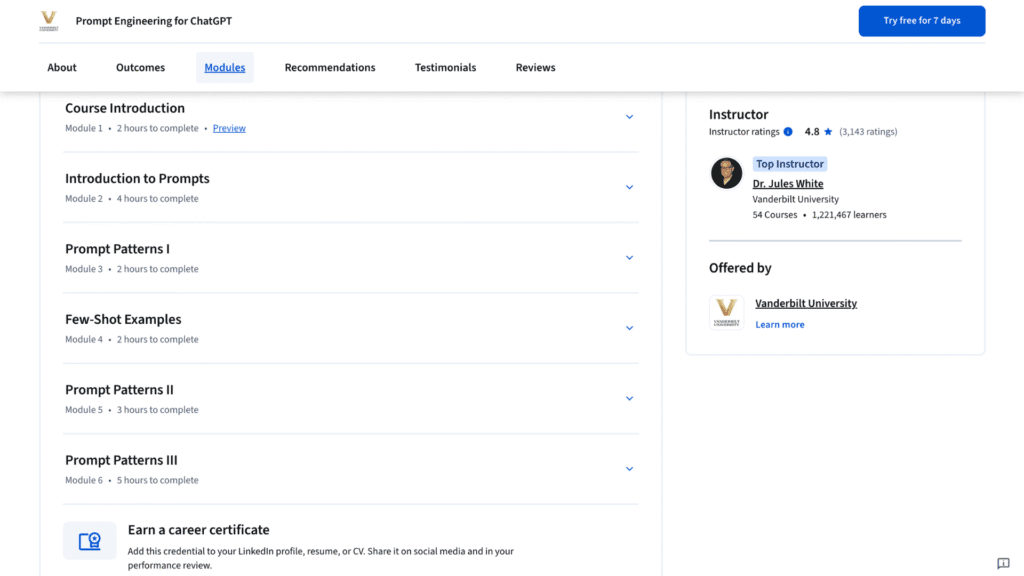Click the 1,221,467 learners text
Screen dimensions: 1024x576
click(x=849, y=215)
